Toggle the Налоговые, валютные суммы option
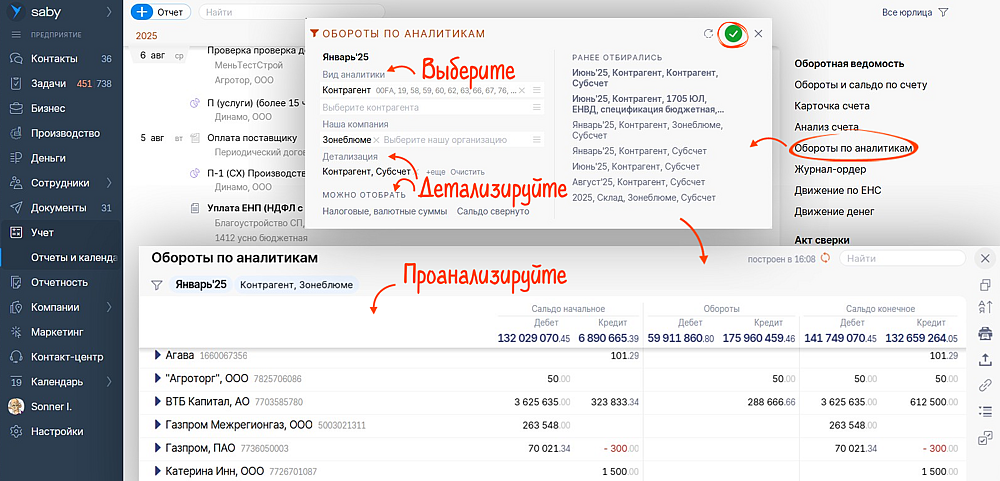 (x=384, y=211)
